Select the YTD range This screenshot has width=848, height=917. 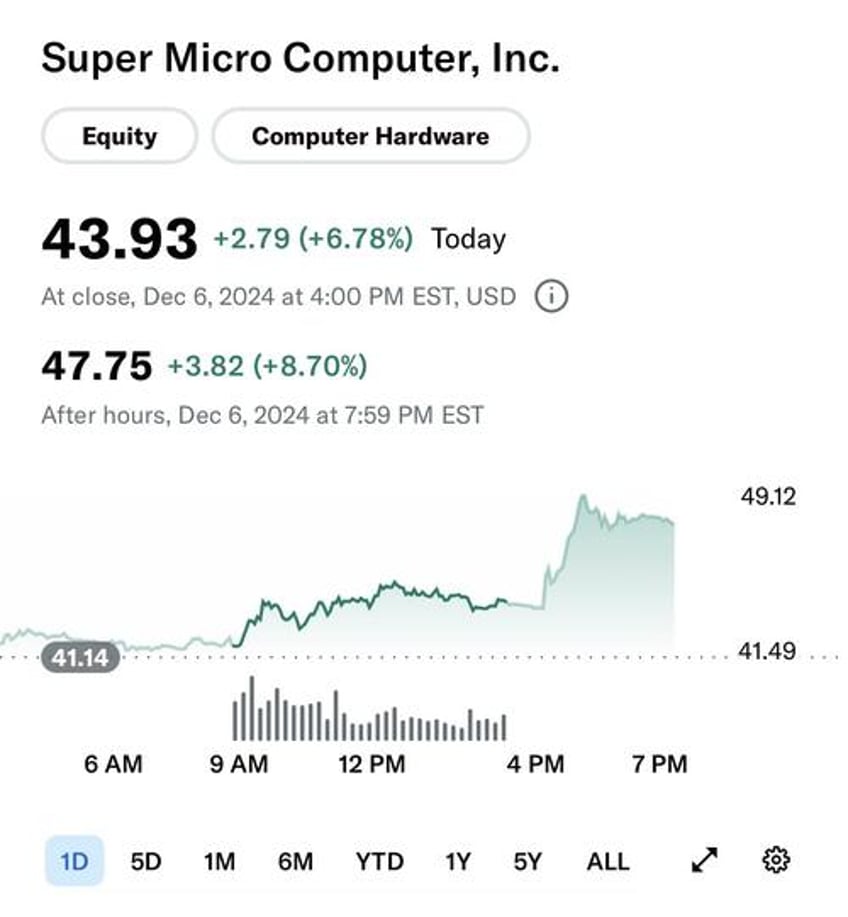[x=380, y=861]
